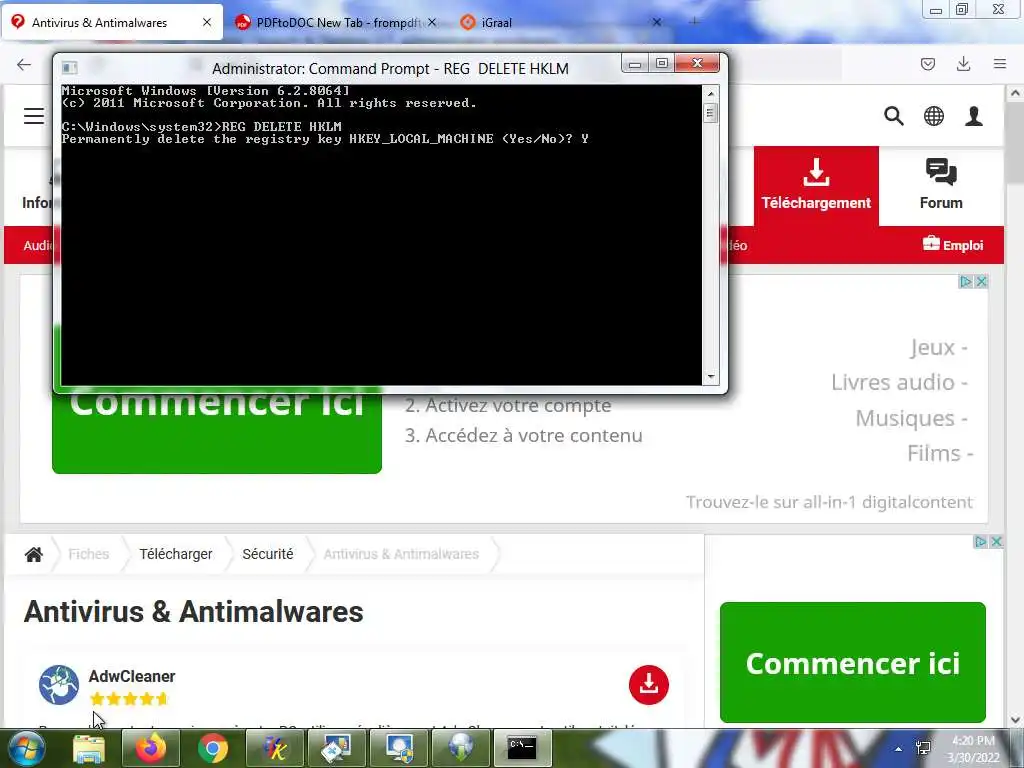Image resolution: width=1024 pixels, height=768 pixels.
Task: Open Windows Explorer from the taskbar
Action: tap(89, 748)
